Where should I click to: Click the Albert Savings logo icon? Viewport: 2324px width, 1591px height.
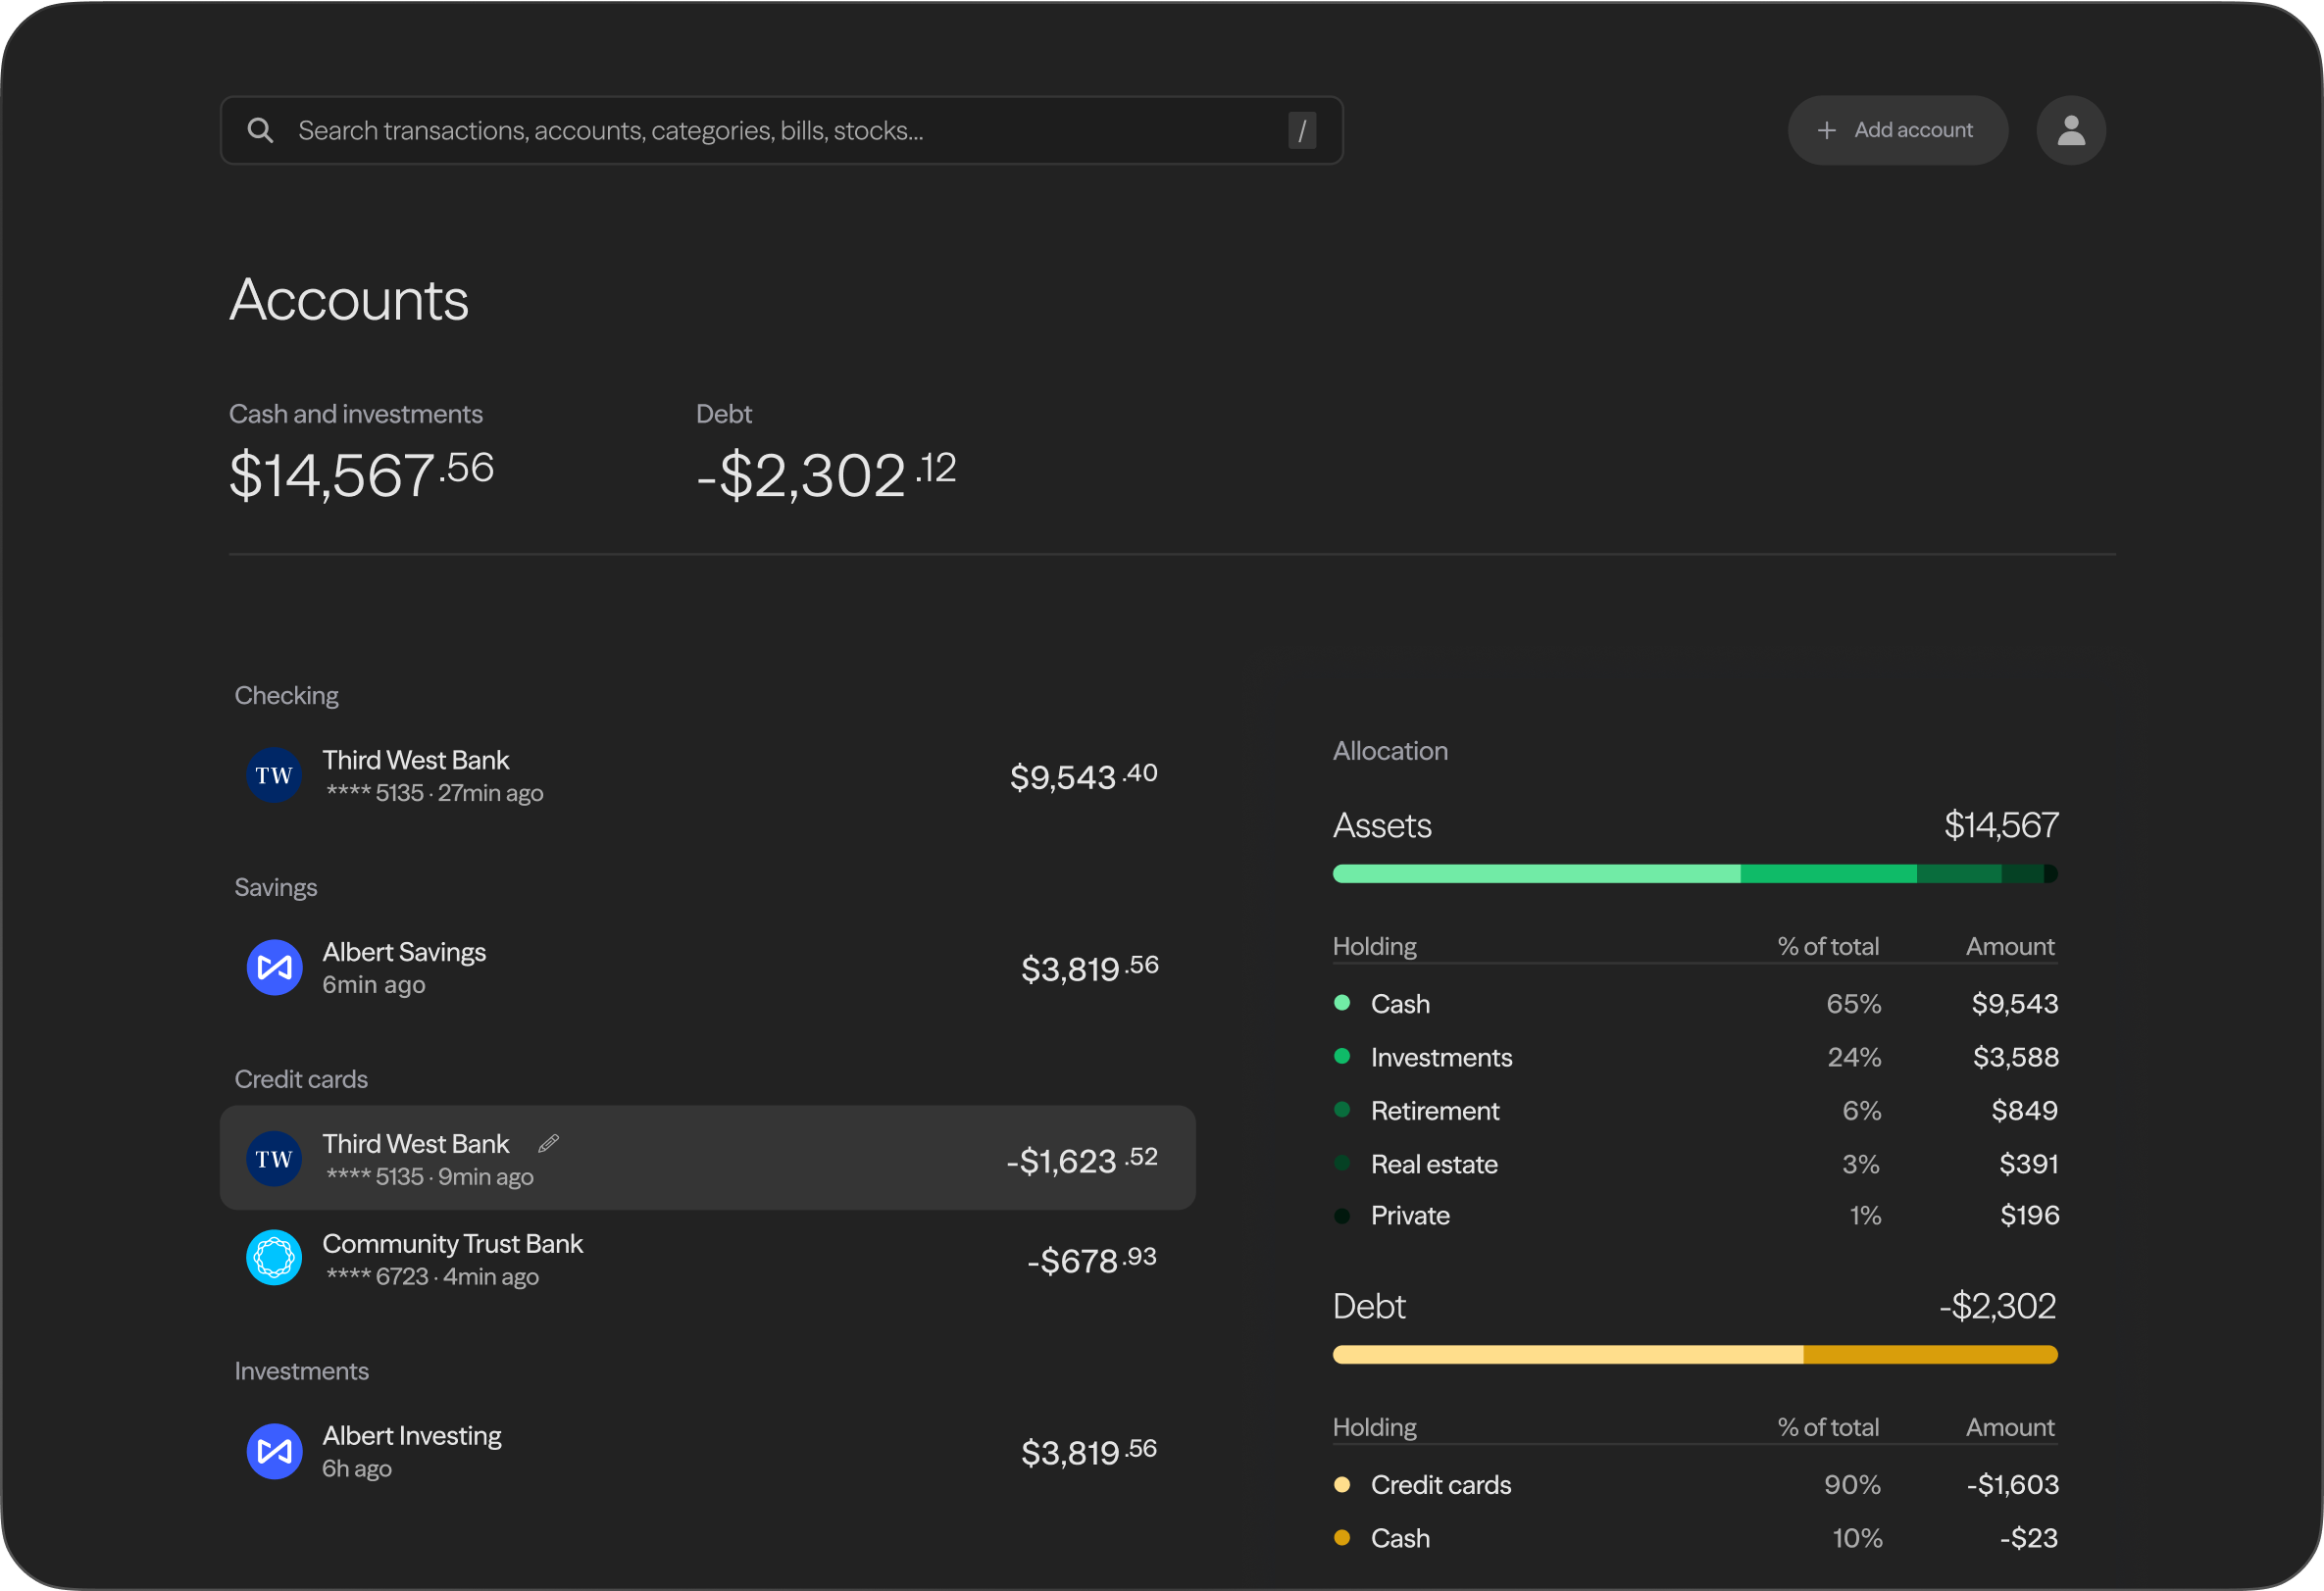tap(274, 967)
